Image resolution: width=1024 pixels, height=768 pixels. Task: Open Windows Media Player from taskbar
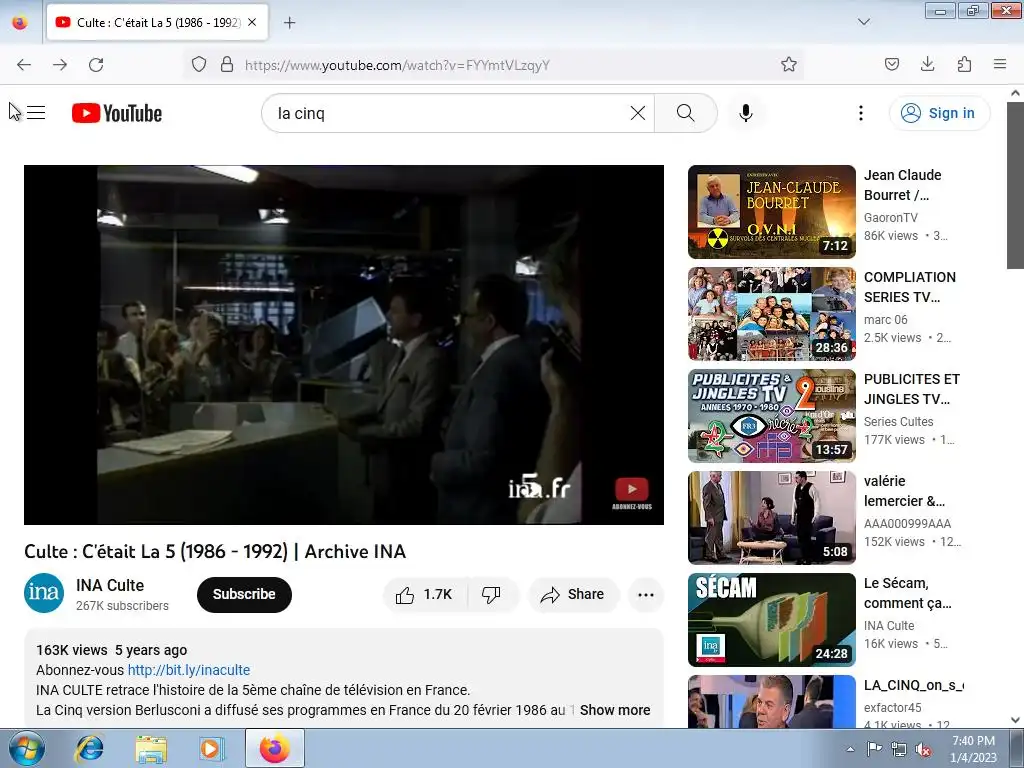coord(212,748)
